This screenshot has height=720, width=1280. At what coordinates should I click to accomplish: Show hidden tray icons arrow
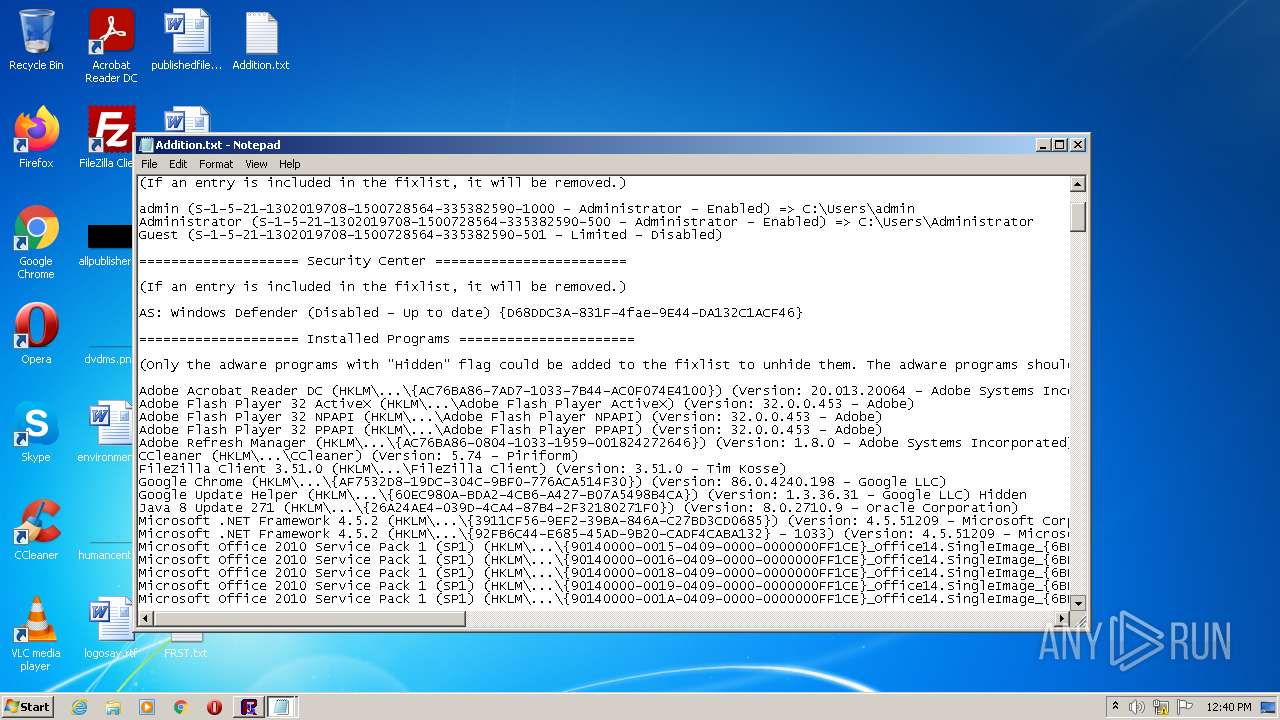[x=1115, y=706]
